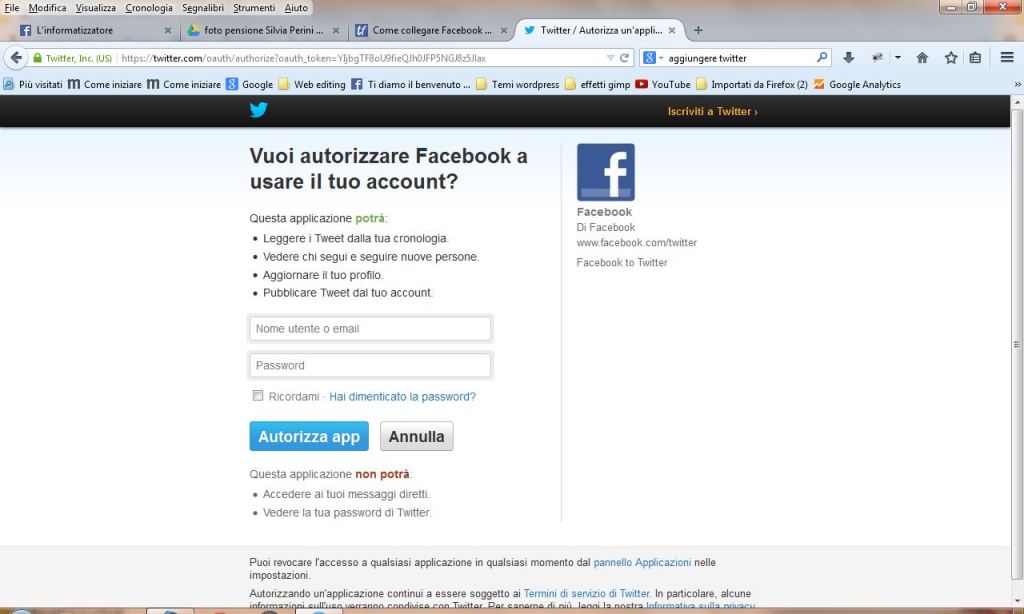Click the Annulla button

417,436
